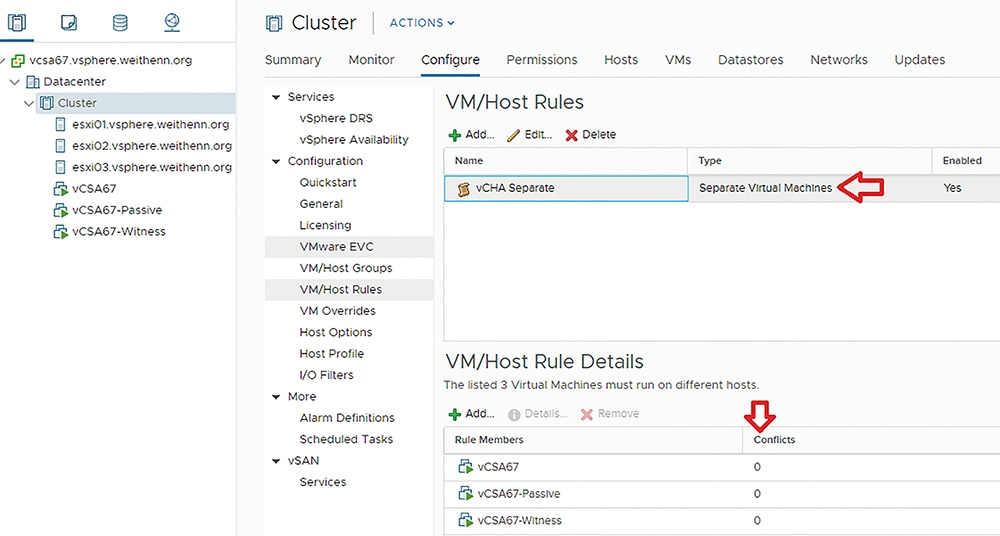This screenshot has width=1000, height=536.
Task: Click VM icon of vCSA67 rule member
Action: 466,466
